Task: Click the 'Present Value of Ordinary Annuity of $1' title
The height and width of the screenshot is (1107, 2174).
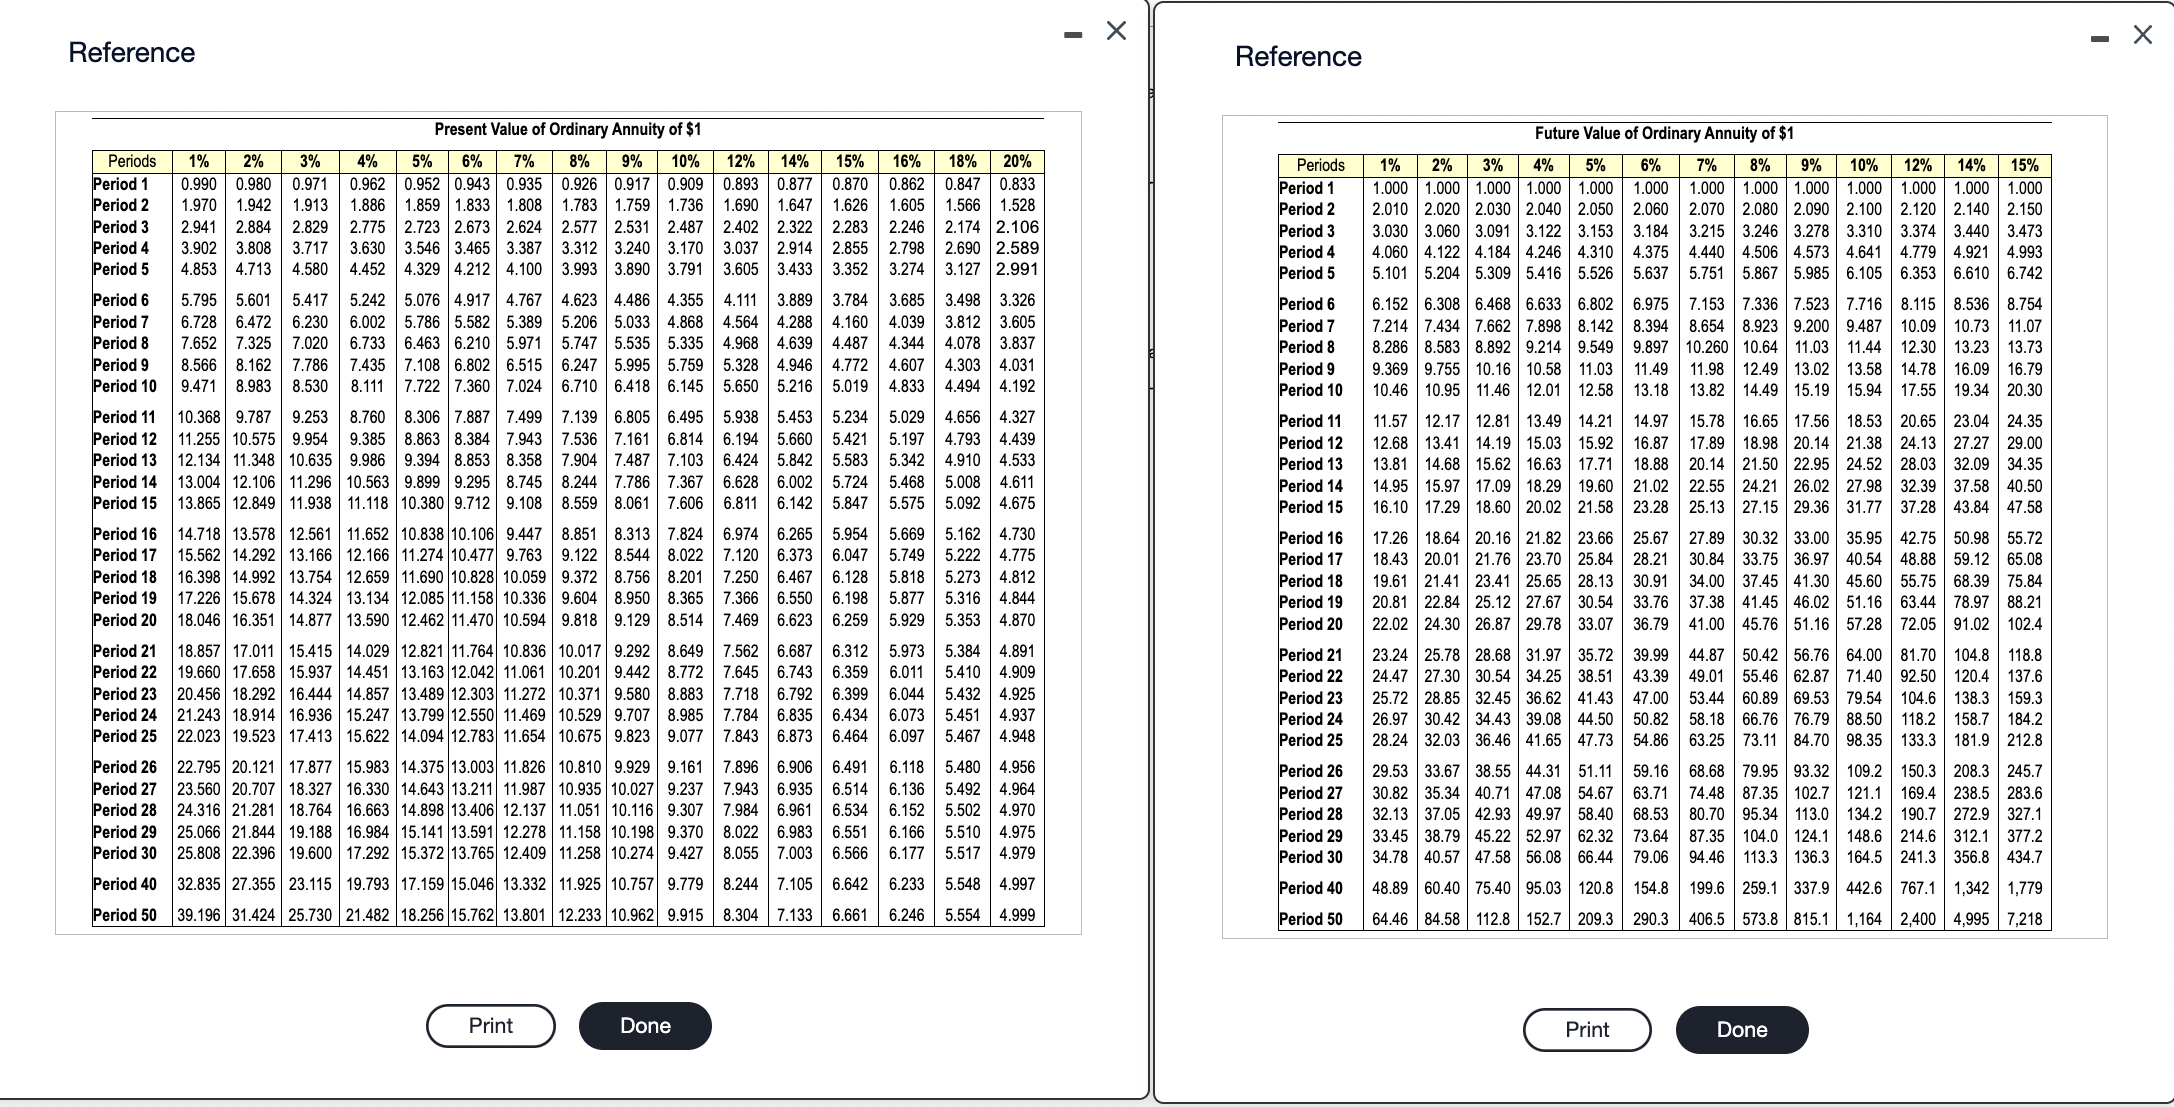Action: click(x=567, y=129)
